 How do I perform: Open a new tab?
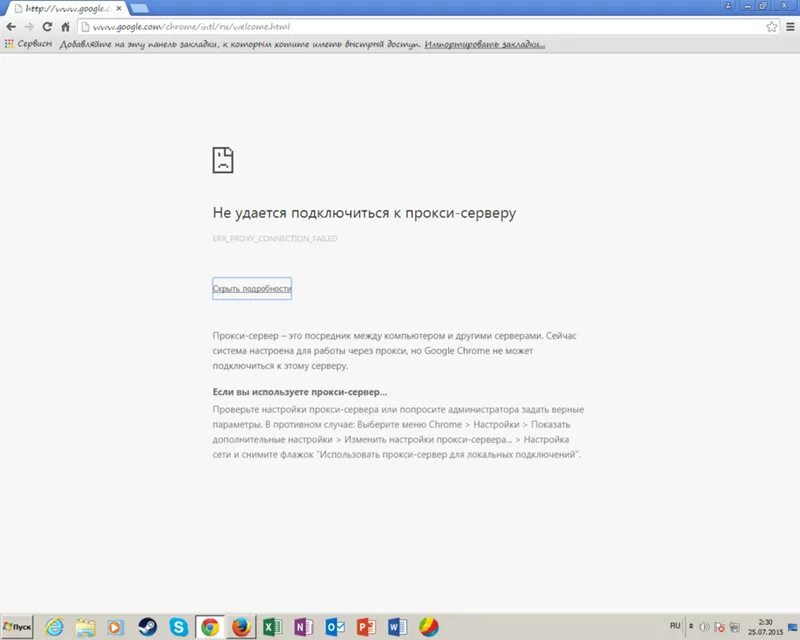pyautogui.click(x=139, y=8)
